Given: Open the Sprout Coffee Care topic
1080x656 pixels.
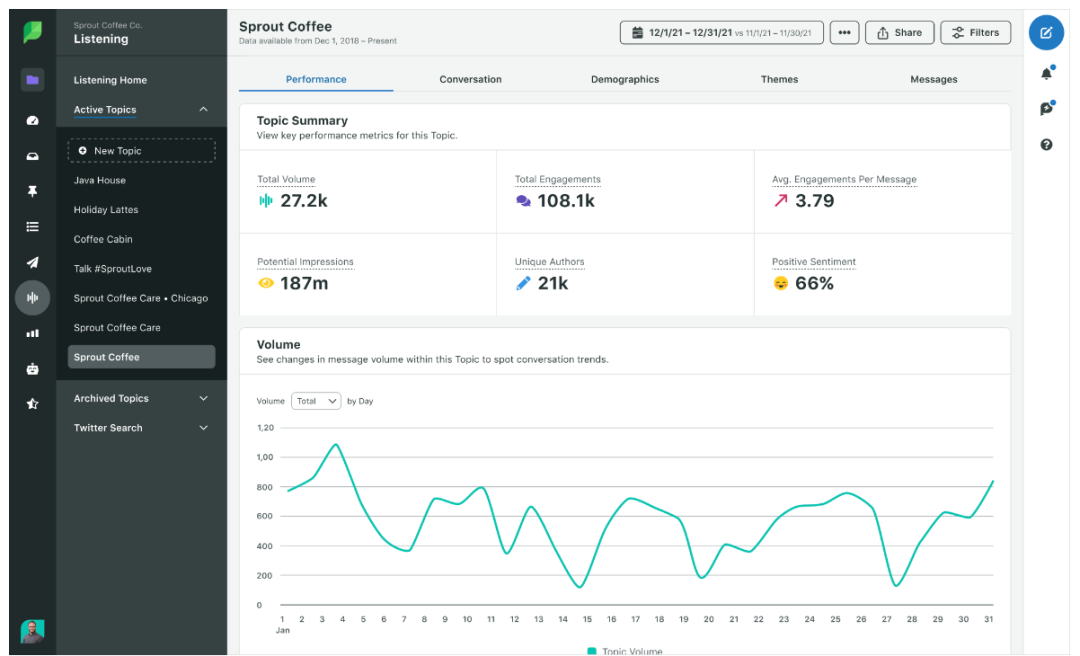Looking at the screenshot, I should click(x=117, y=328).
